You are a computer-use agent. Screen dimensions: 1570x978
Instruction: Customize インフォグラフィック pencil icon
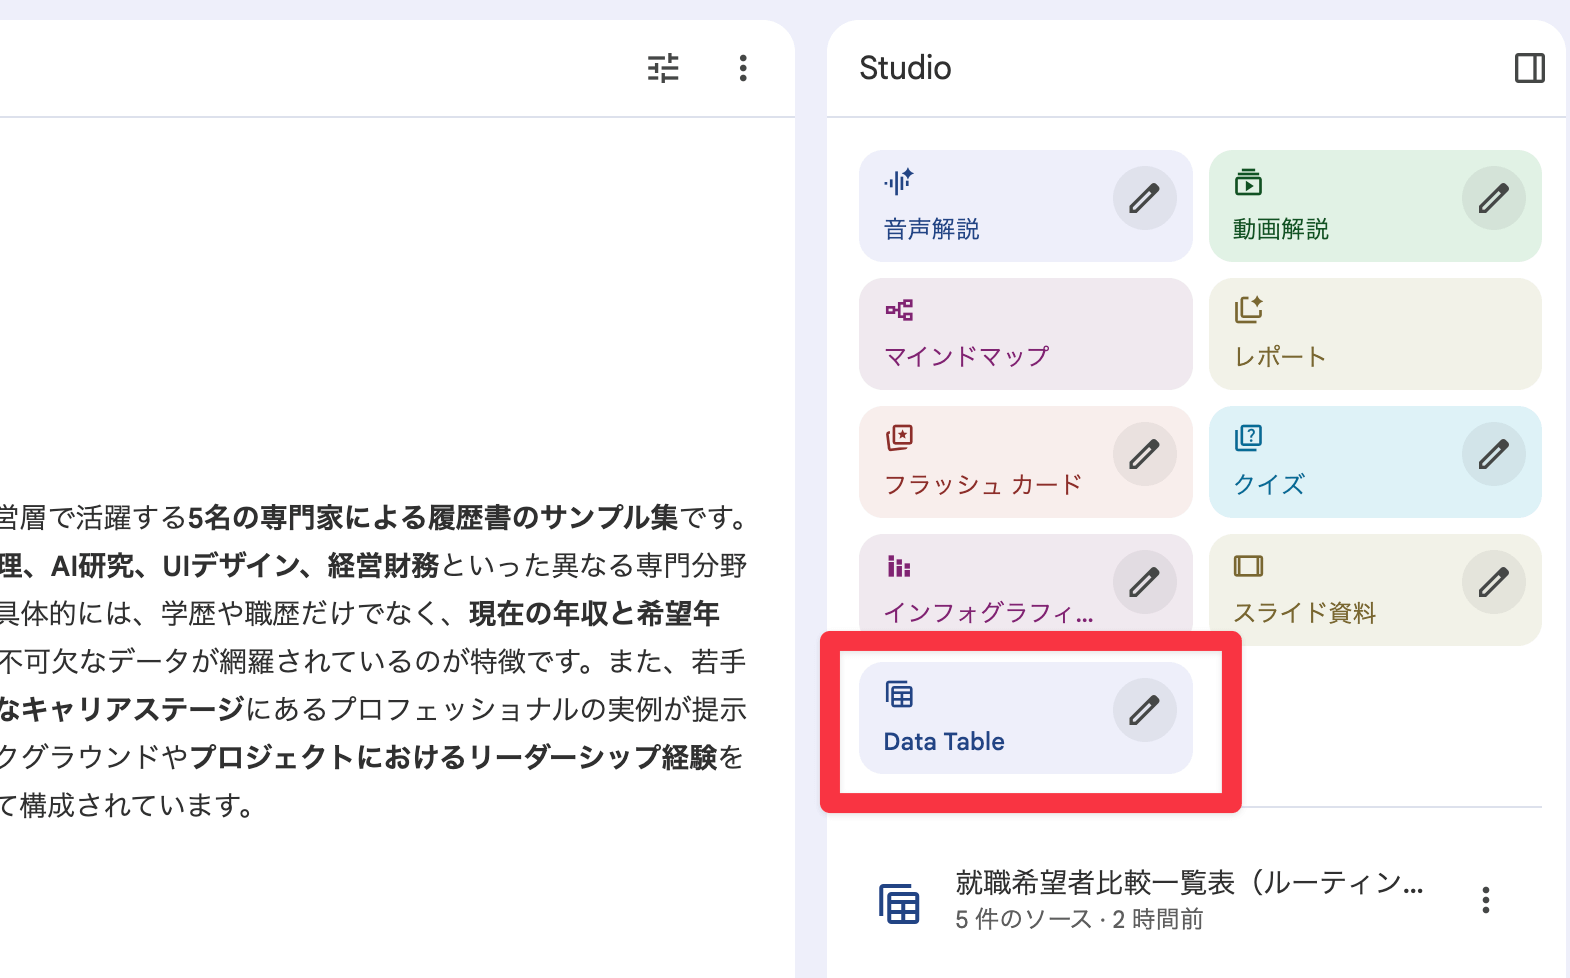click(1144, 582)
